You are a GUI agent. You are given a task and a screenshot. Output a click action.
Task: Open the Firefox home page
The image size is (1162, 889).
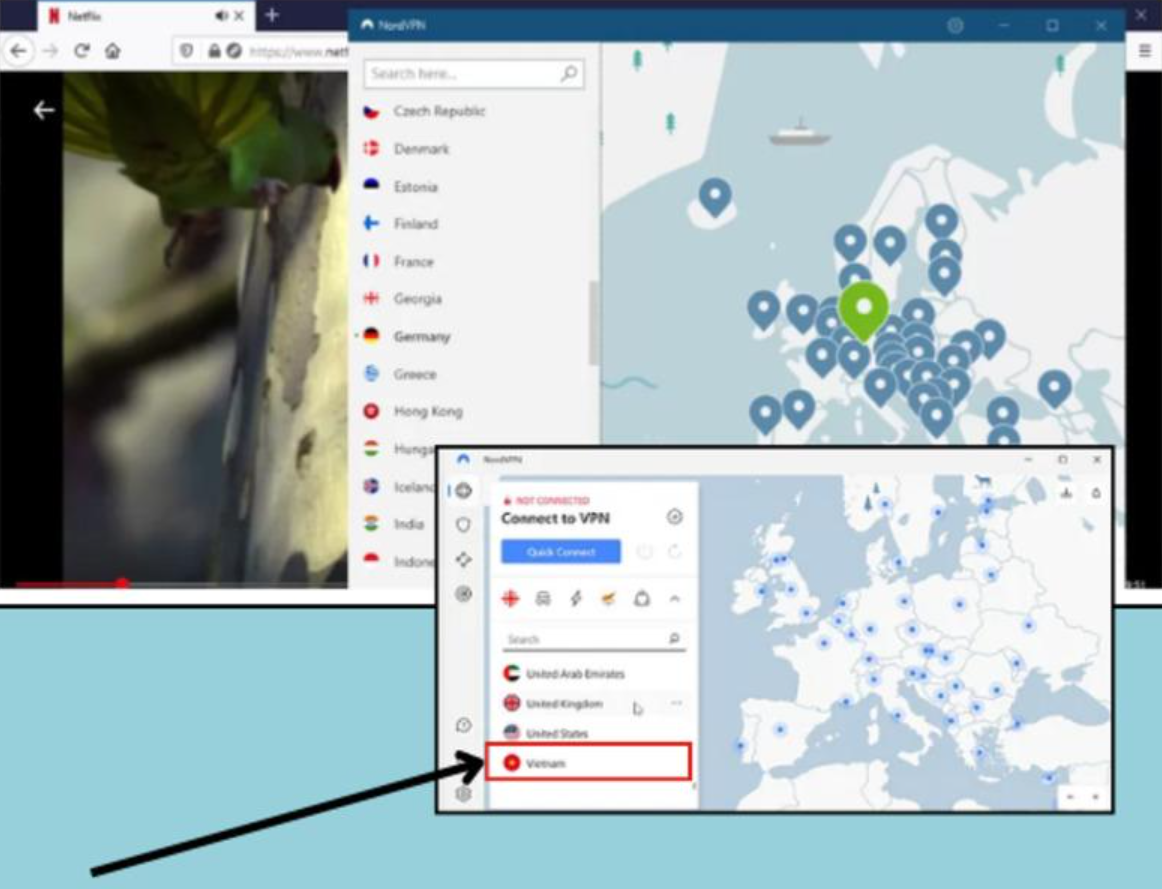[113, 51]
